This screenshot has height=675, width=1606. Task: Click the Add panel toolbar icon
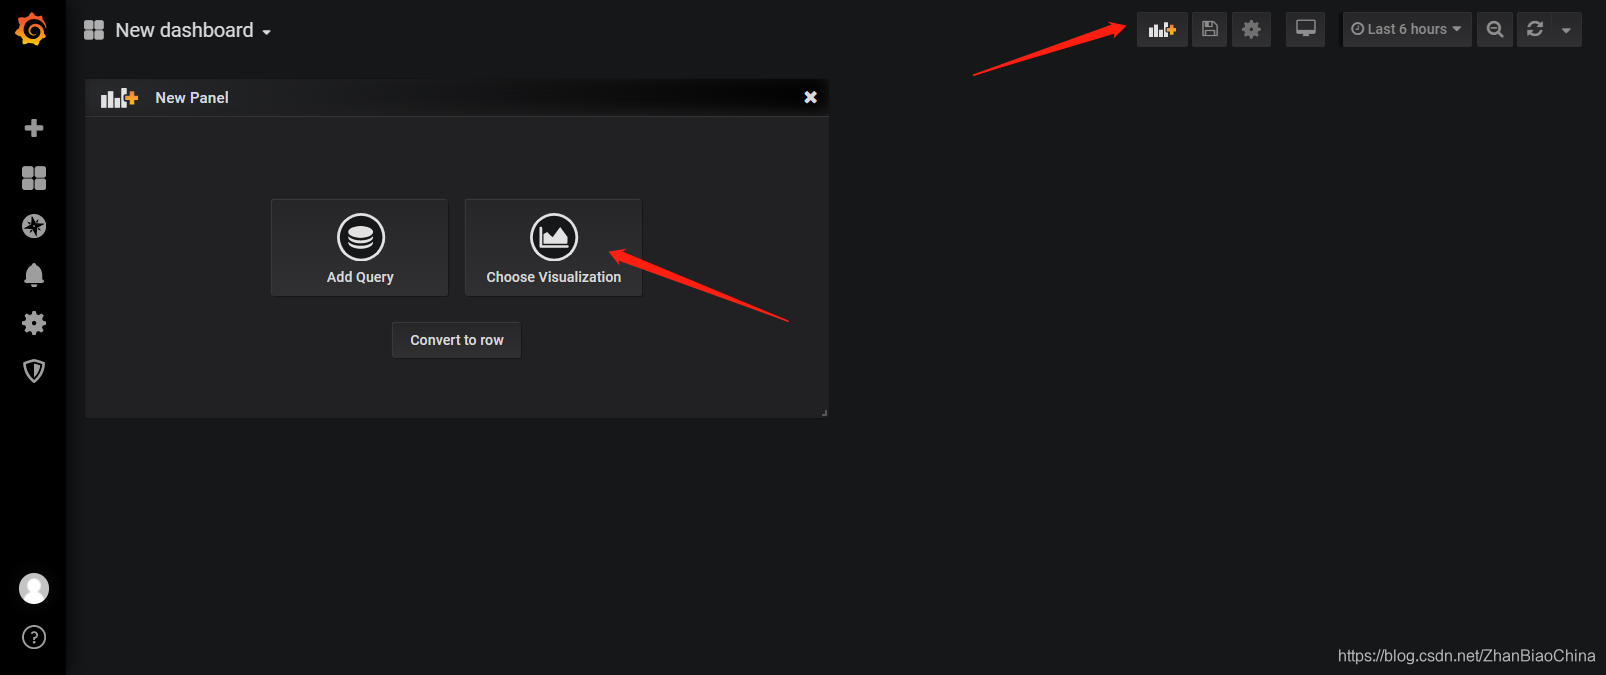coord(1162,29)
